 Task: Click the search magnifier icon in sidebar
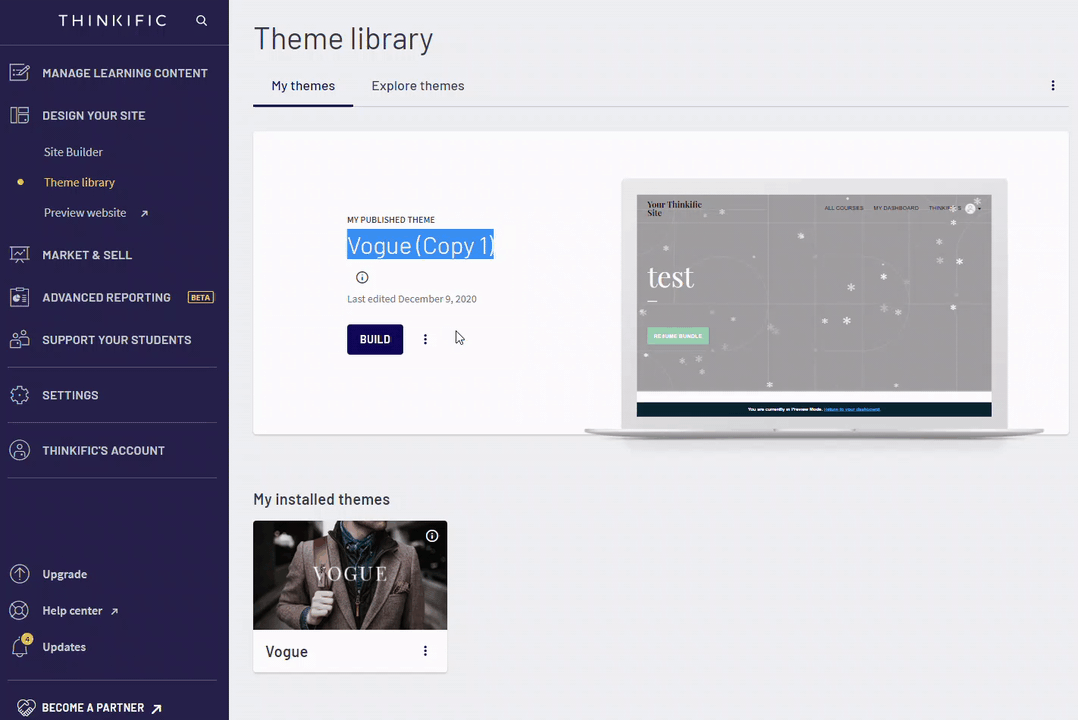tap(201, 21)
